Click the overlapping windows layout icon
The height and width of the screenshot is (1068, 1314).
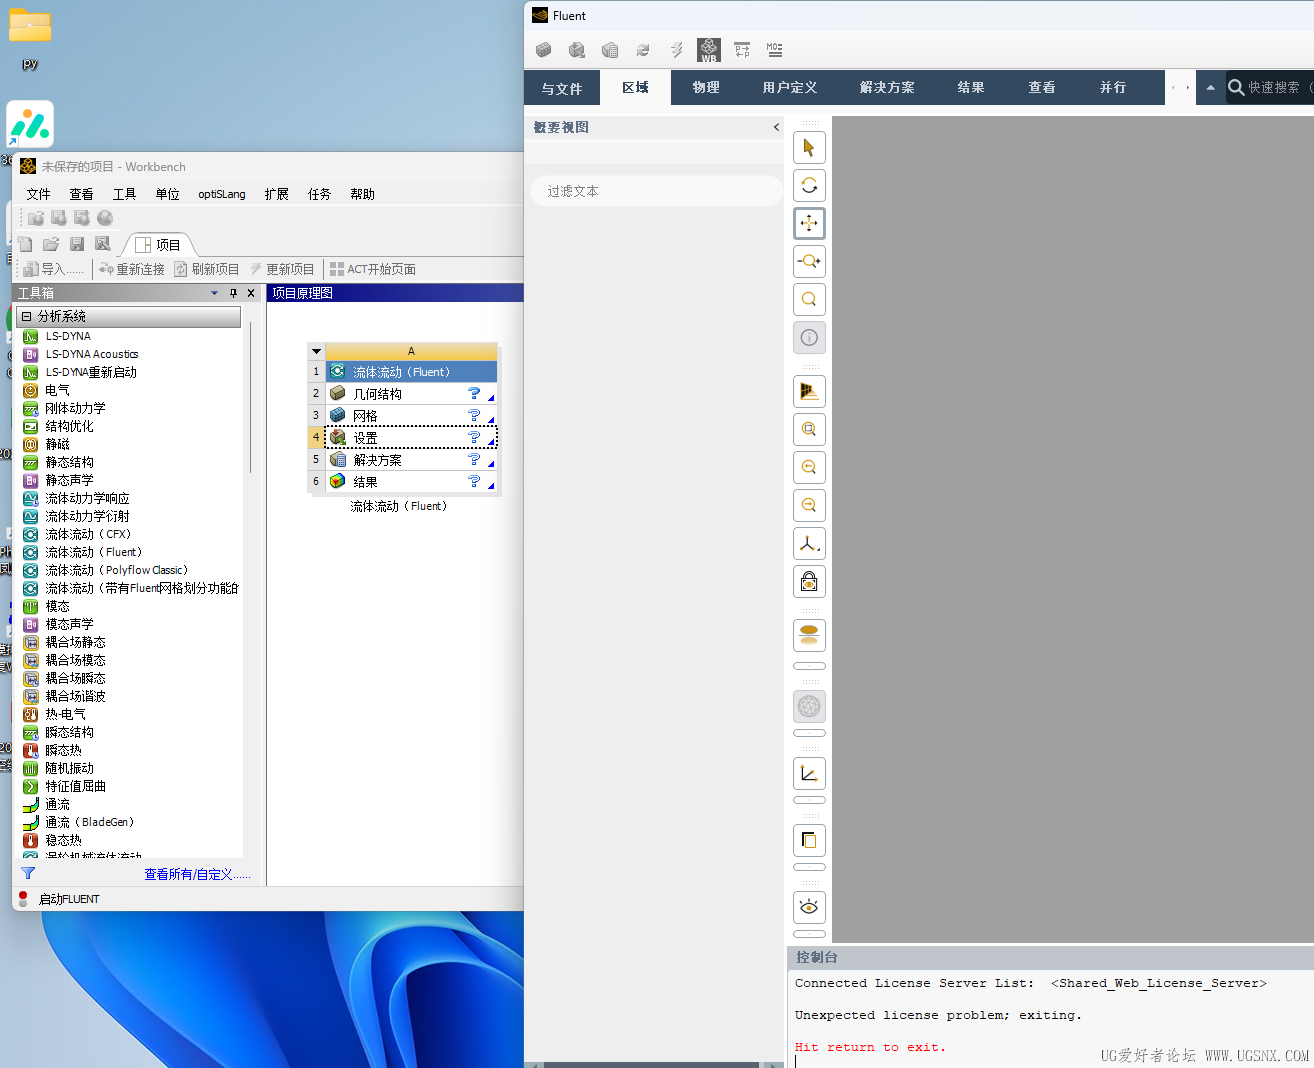809,840
